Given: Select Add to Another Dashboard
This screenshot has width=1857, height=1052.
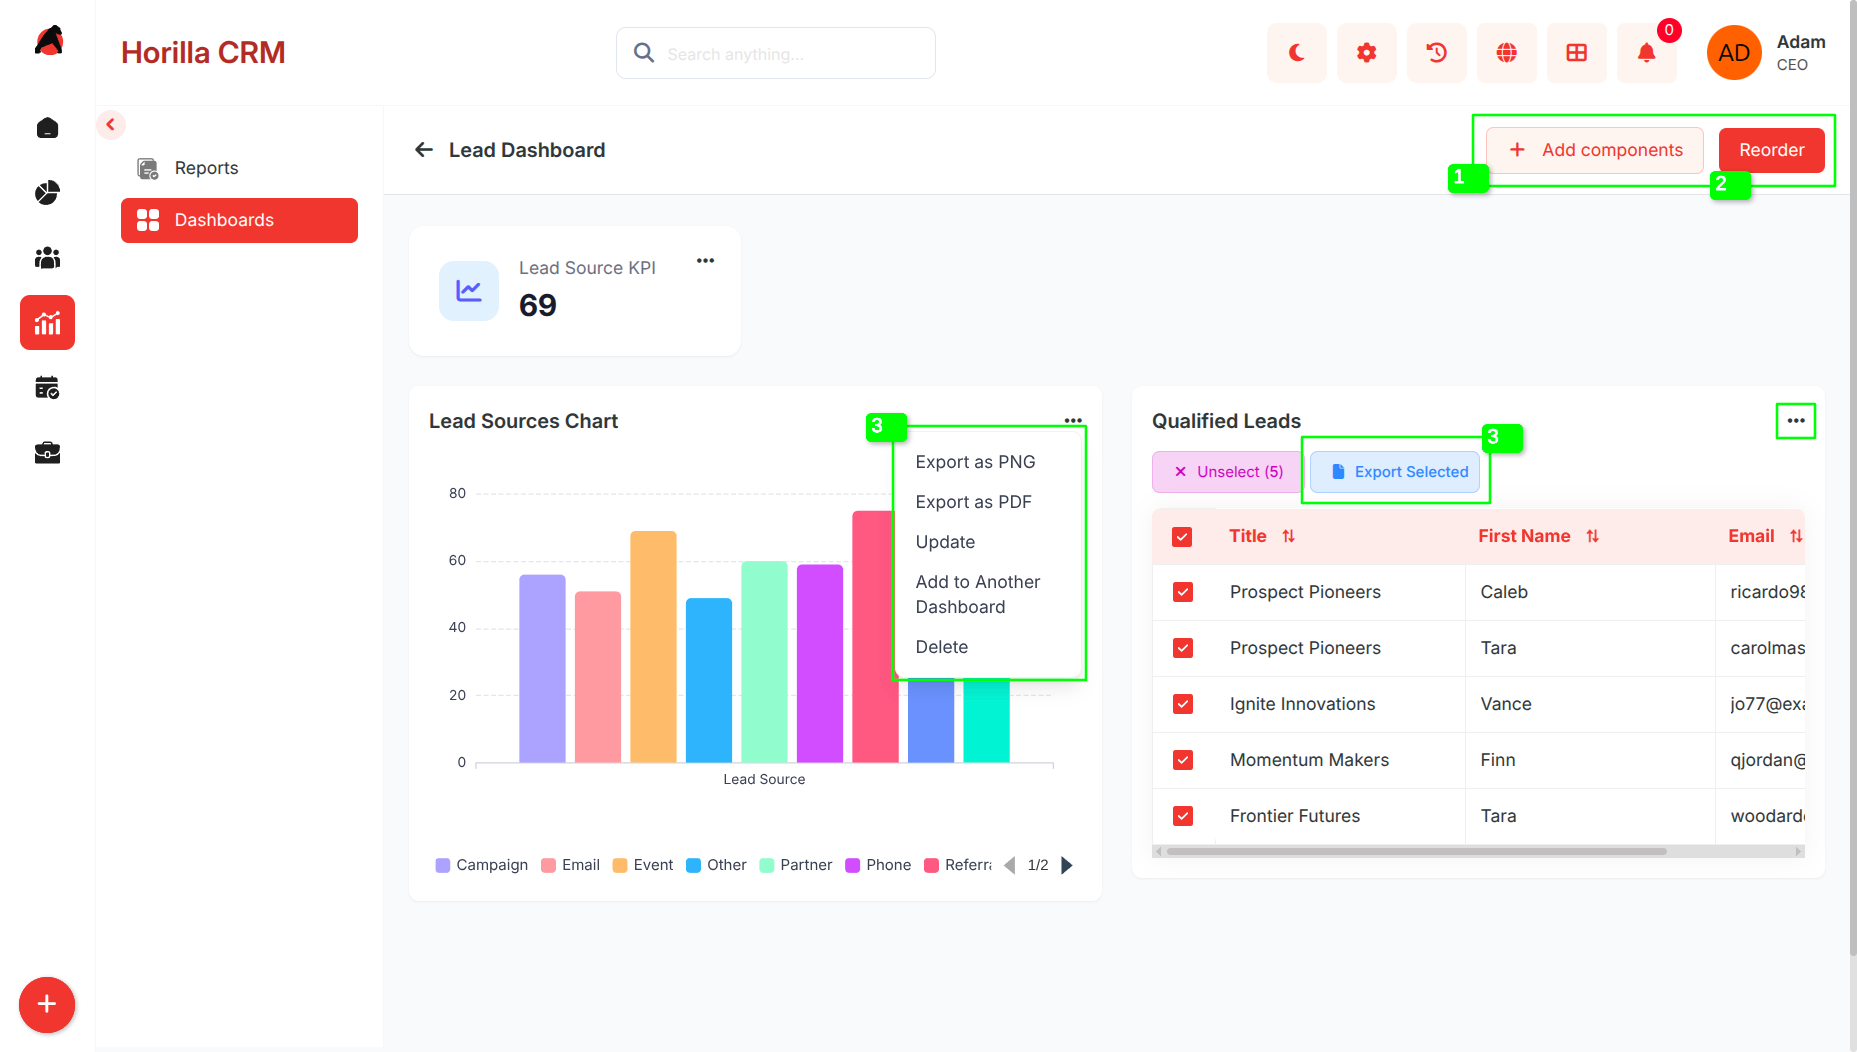Looking at the screenshot, I should pos(978,594).
